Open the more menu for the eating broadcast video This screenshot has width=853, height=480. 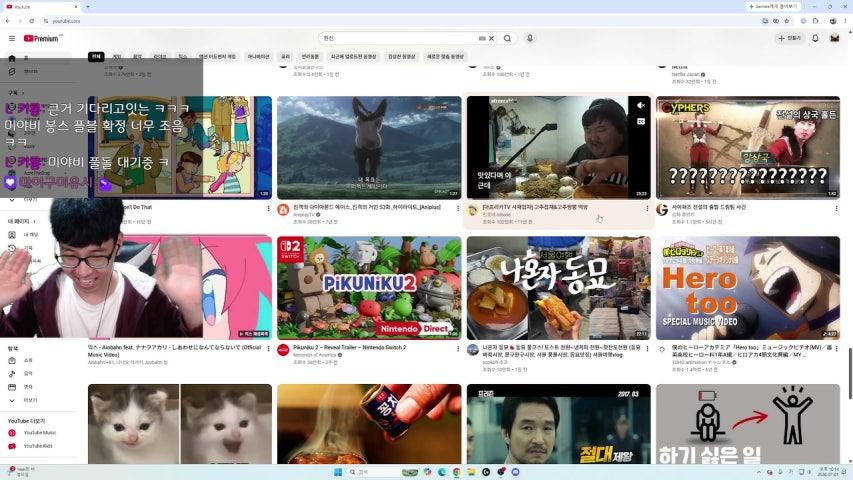click(x=647, y=208)
